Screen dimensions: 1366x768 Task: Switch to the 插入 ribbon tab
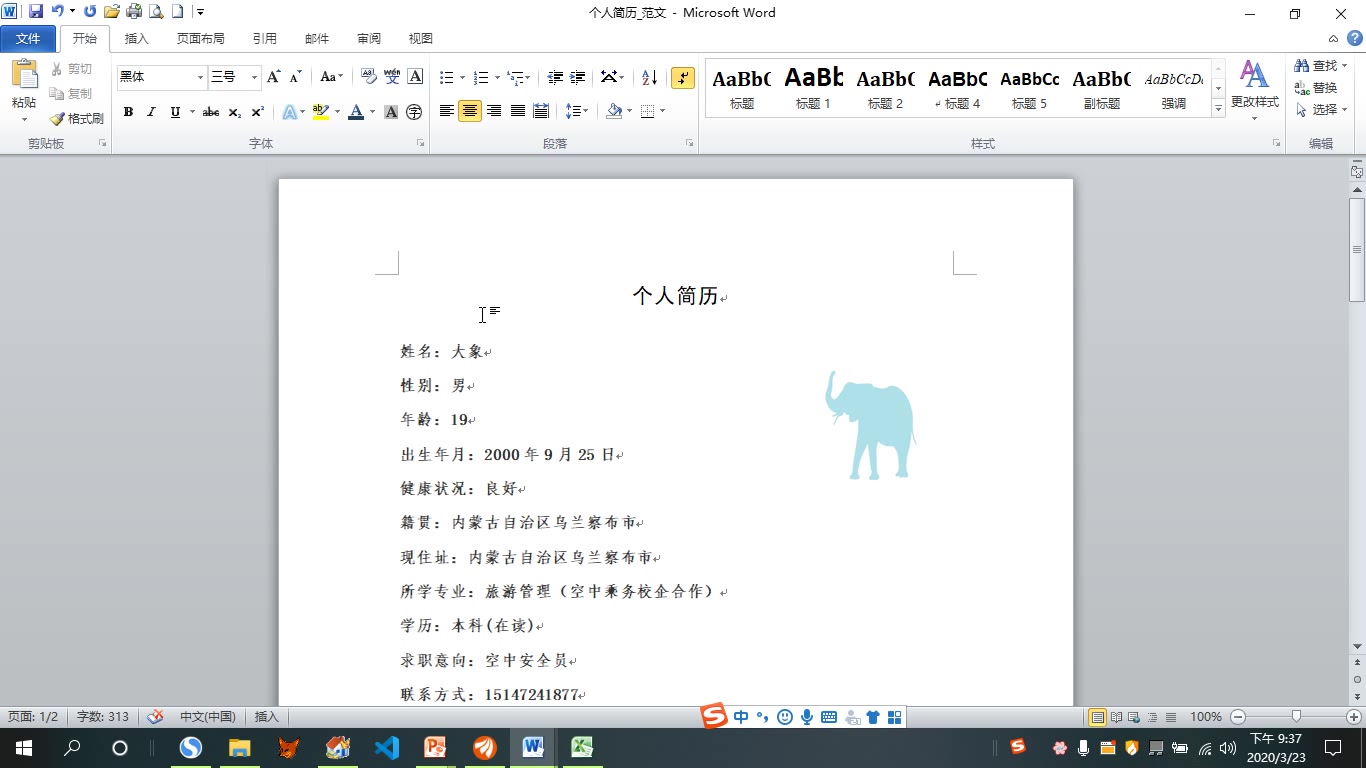136,38
